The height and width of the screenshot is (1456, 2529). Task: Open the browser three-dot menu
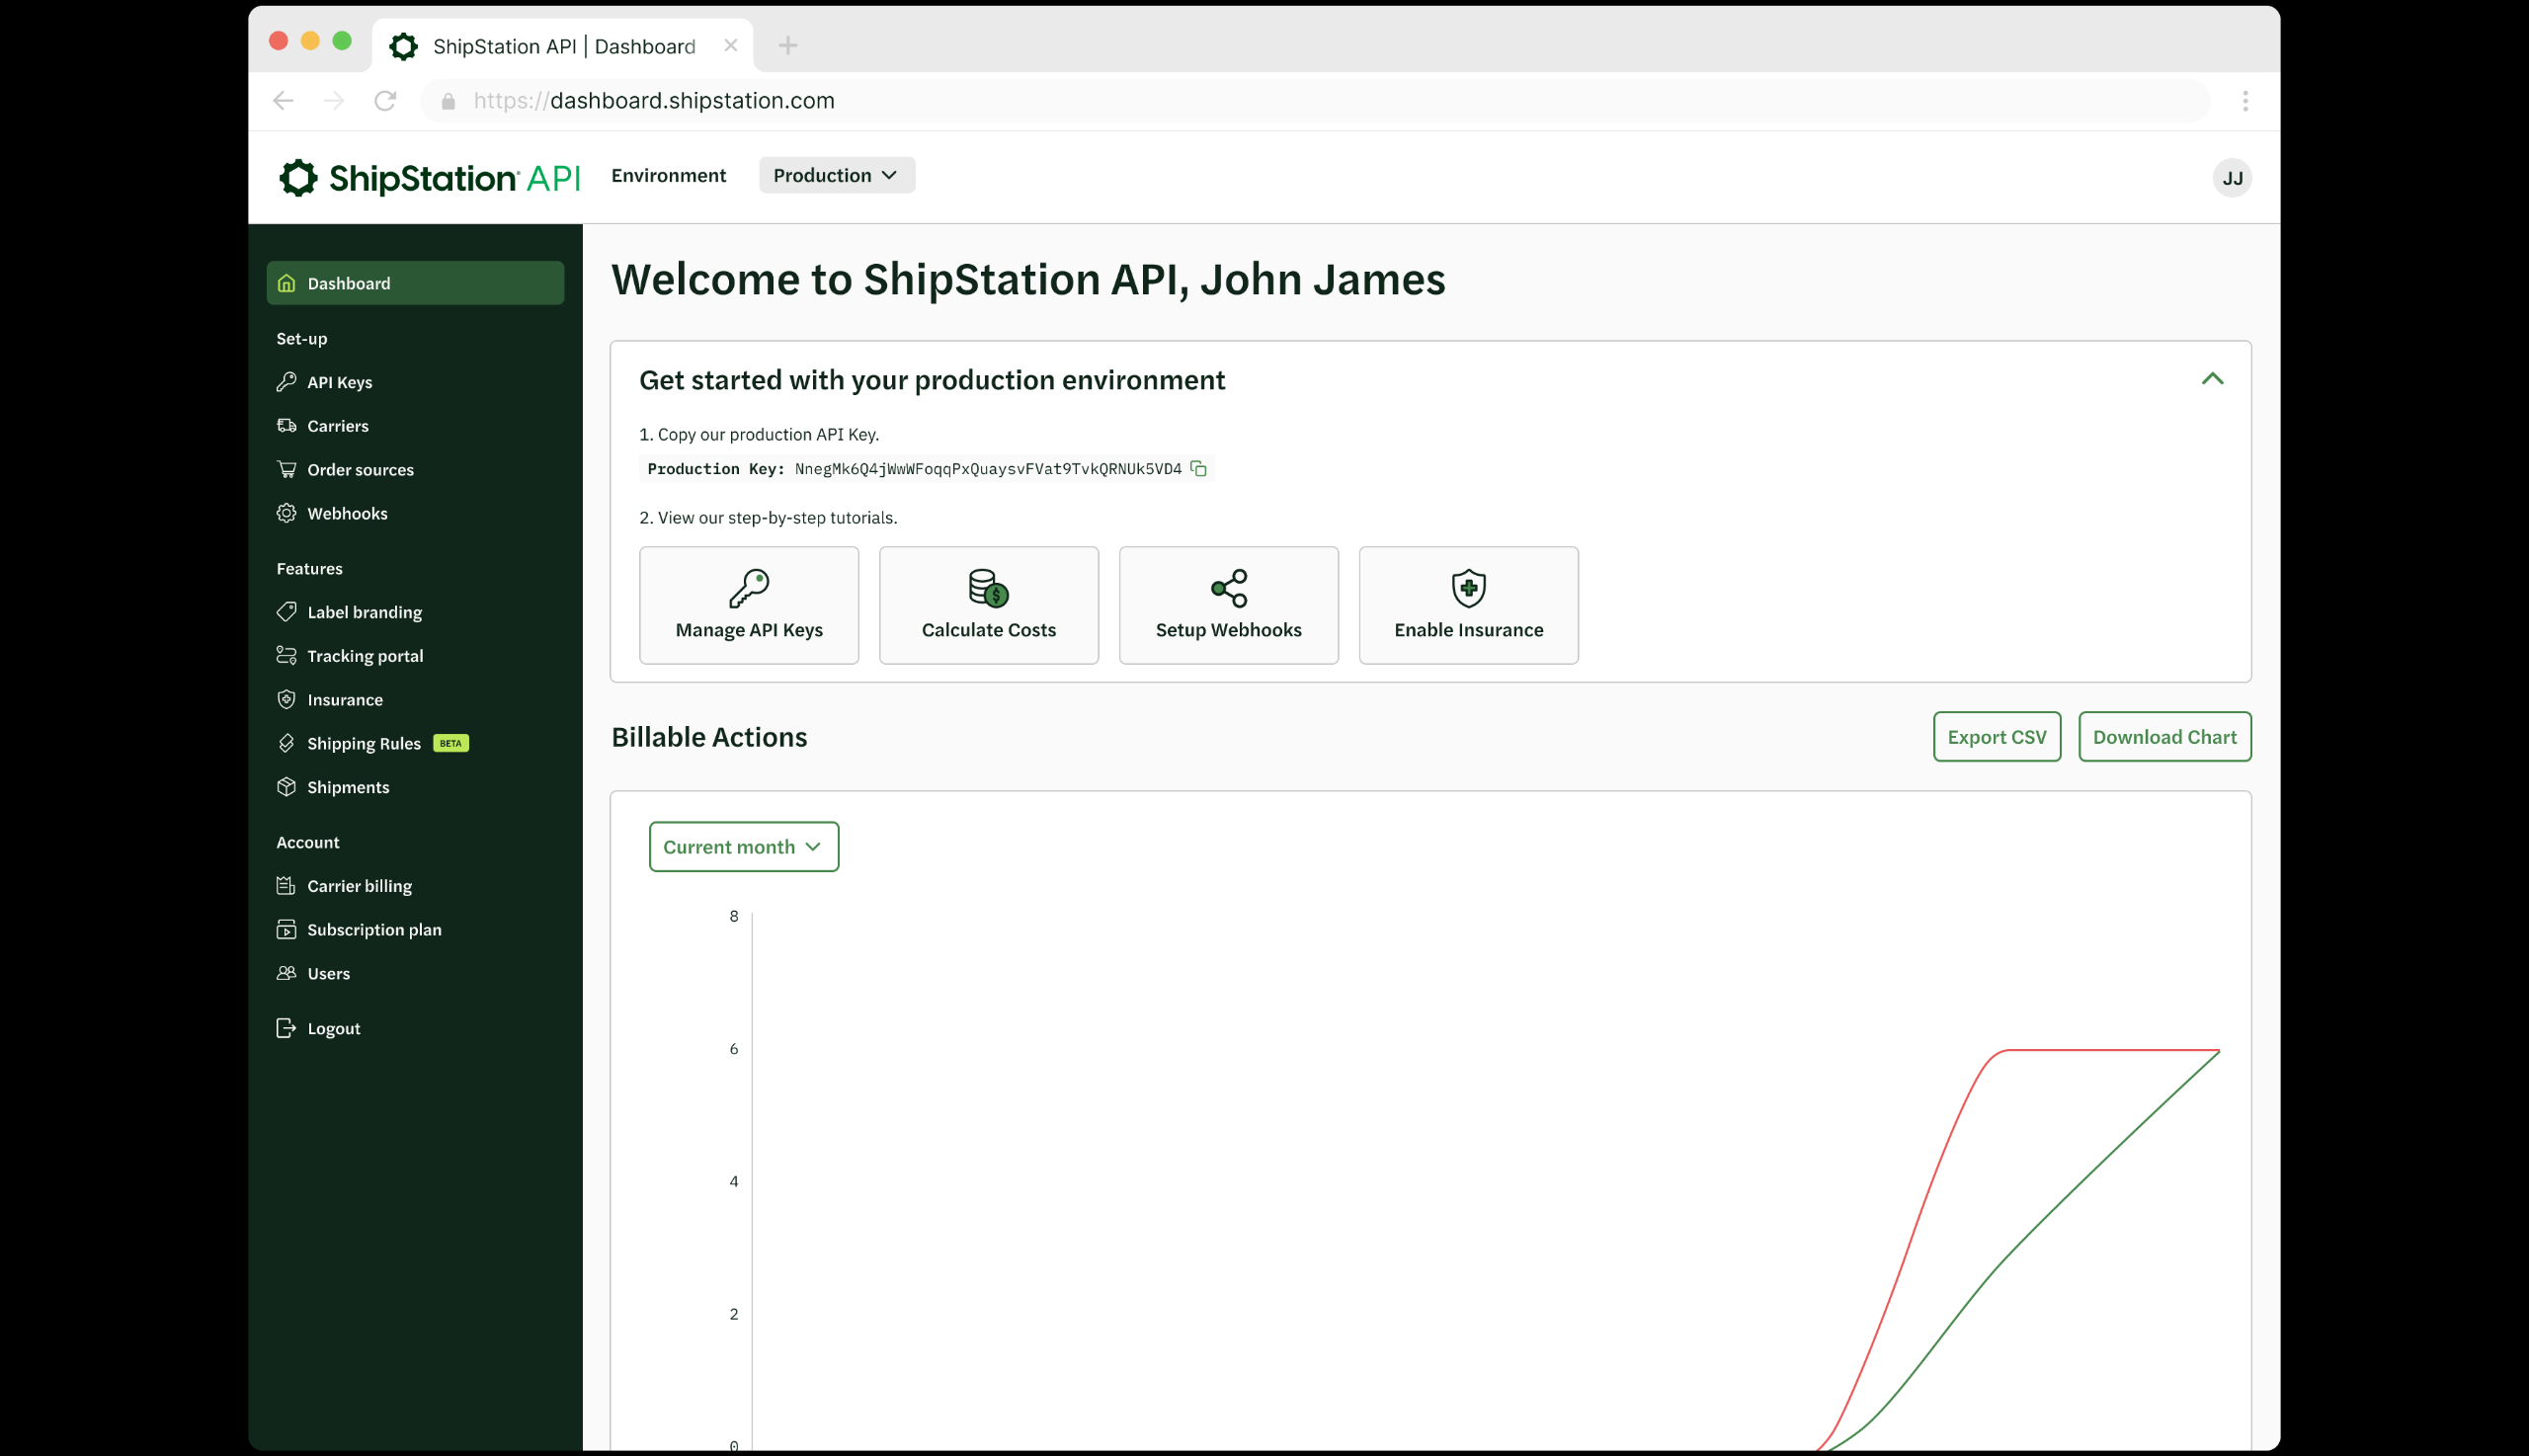click(2245, 101)
